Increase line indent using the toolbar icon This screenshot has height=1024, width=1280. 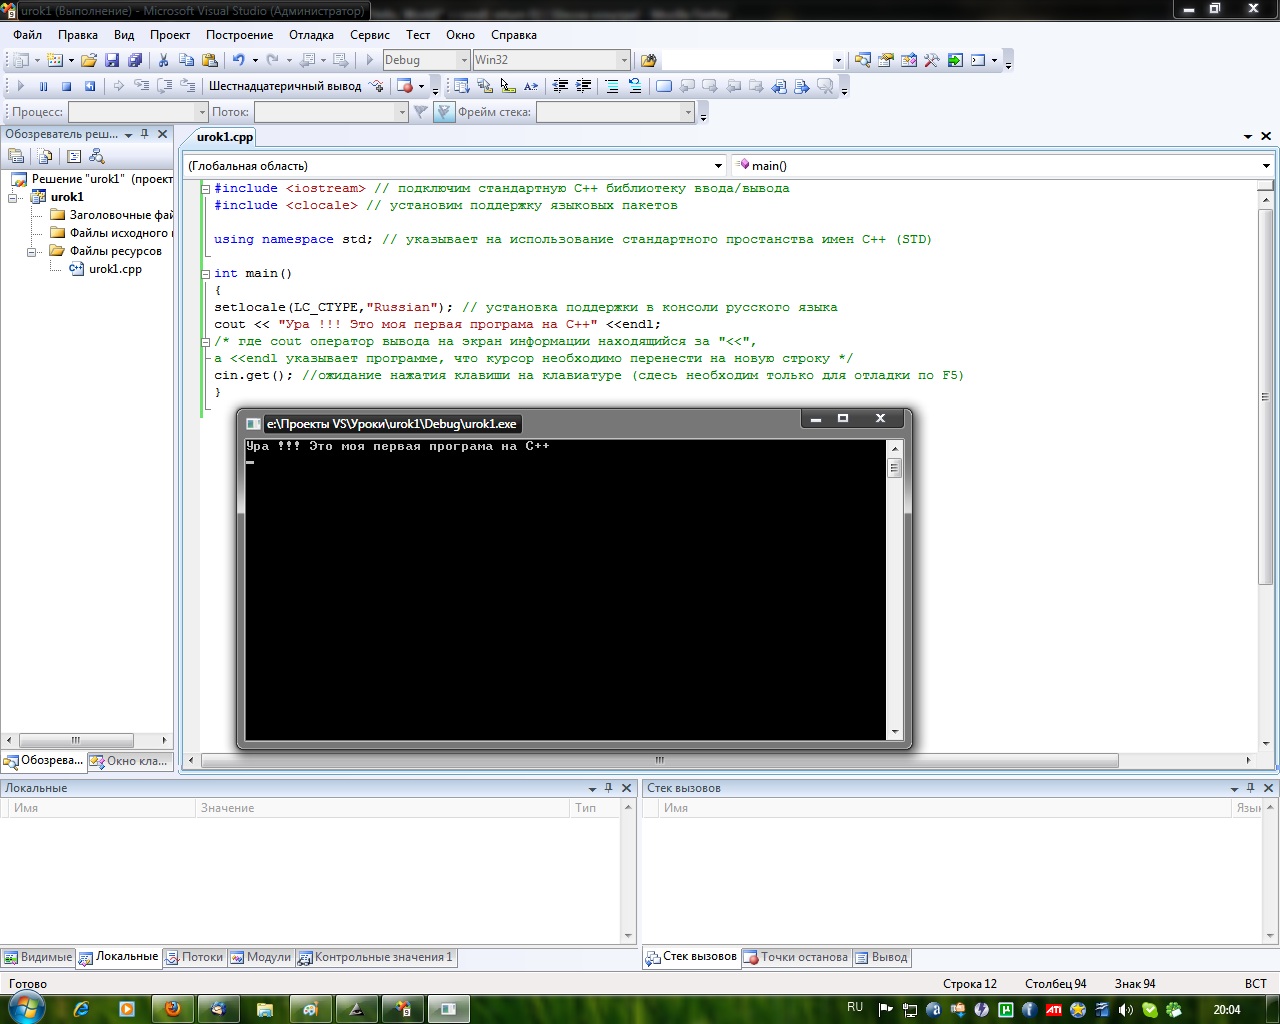[583, 86]
